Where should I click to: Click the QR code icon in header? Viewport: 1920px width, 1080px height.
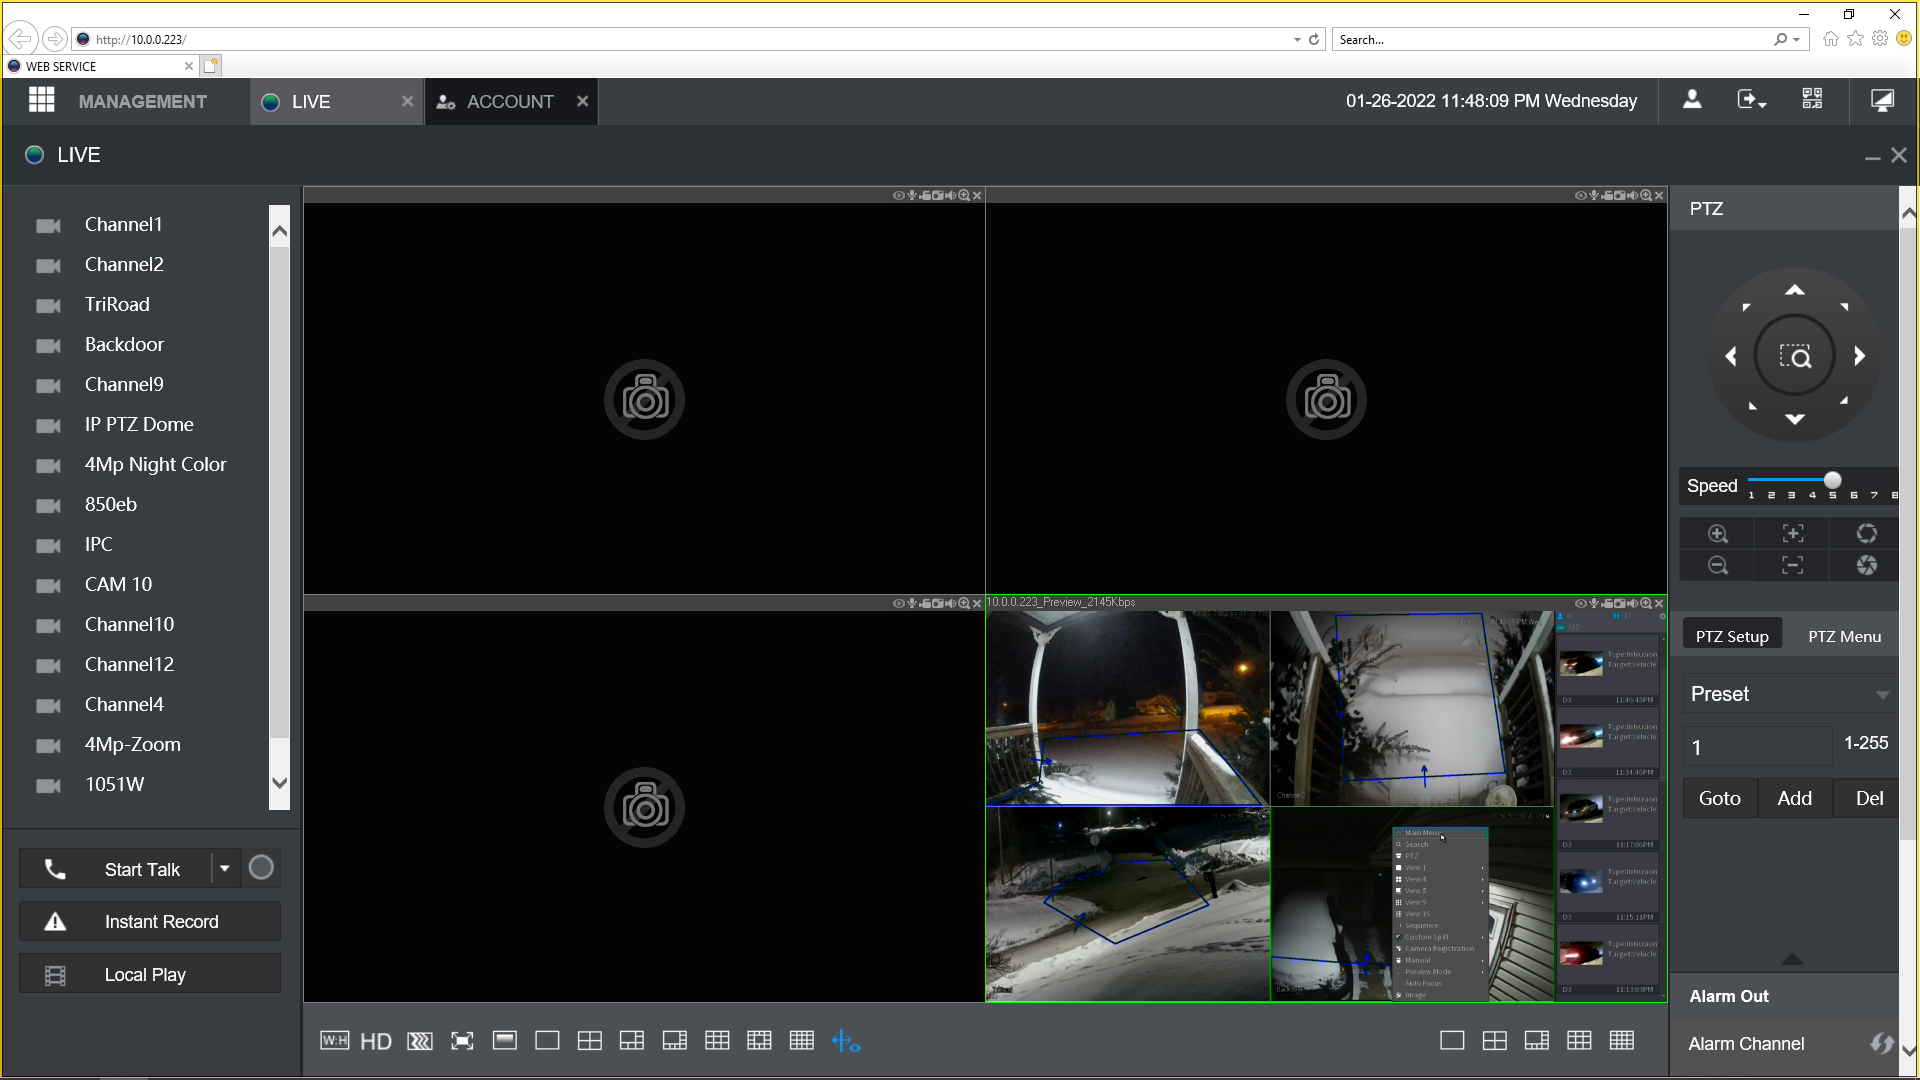(1812, 99)
